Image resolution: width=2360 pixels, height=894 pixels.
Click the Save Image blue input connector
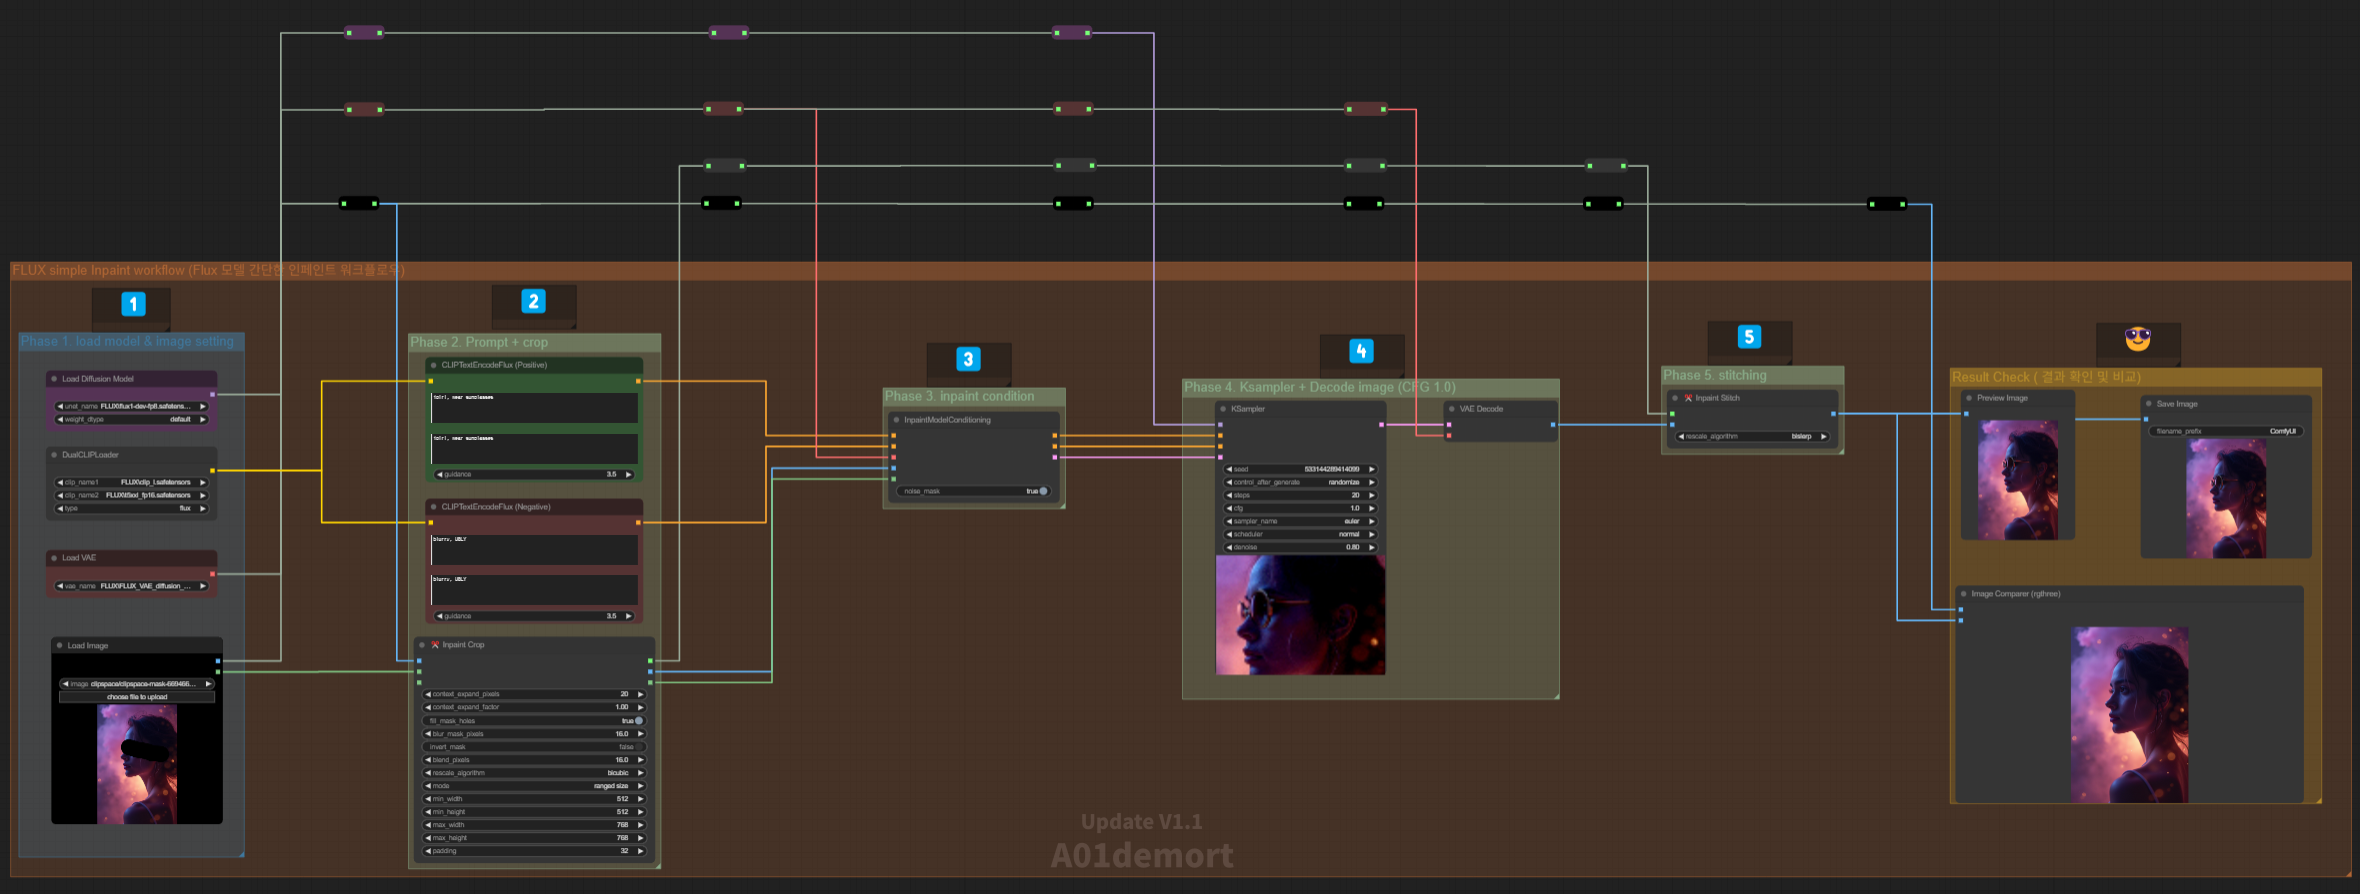2146,419
